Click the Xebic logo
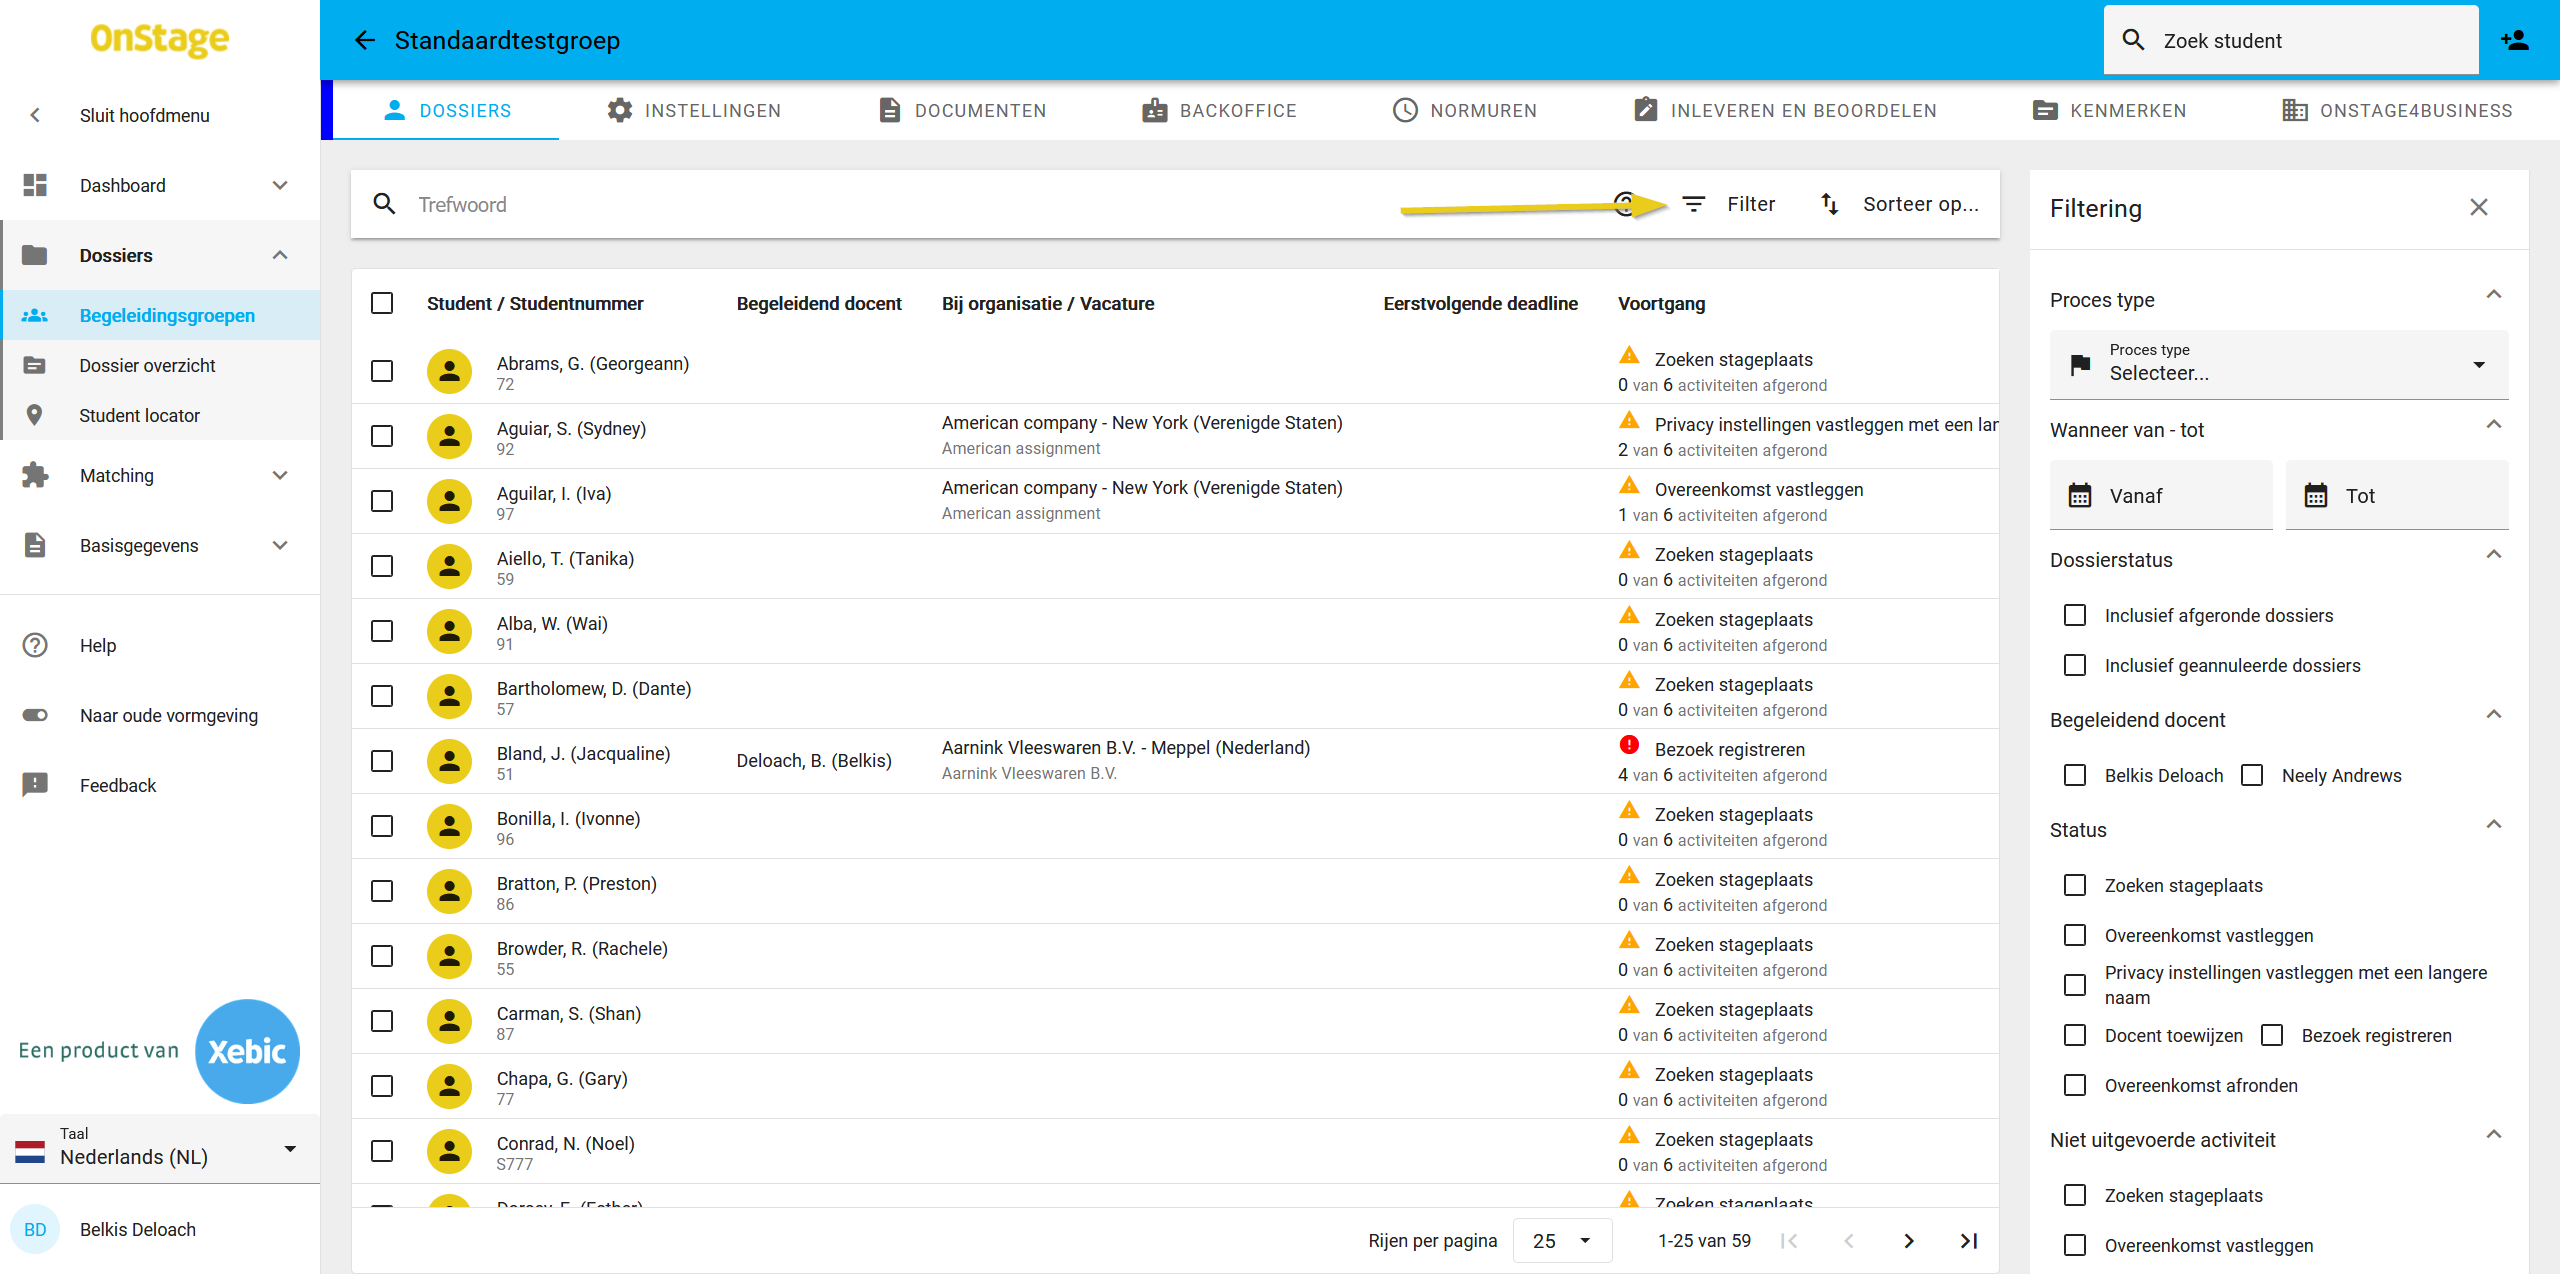2560x1274 pixels. tap(247, 1051)
